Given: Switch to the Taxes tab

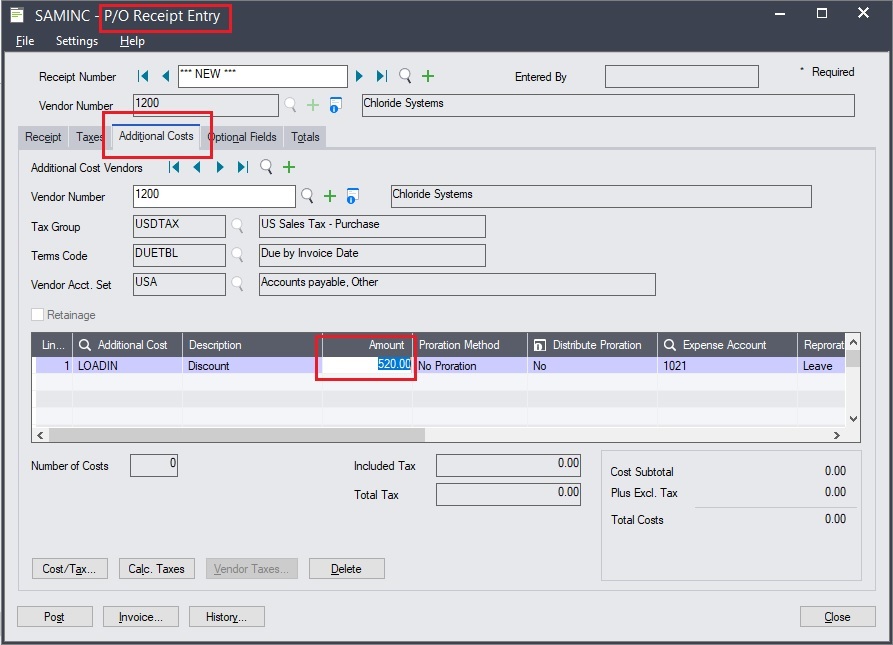Looking at the screenshot, I should click(89, 137).
